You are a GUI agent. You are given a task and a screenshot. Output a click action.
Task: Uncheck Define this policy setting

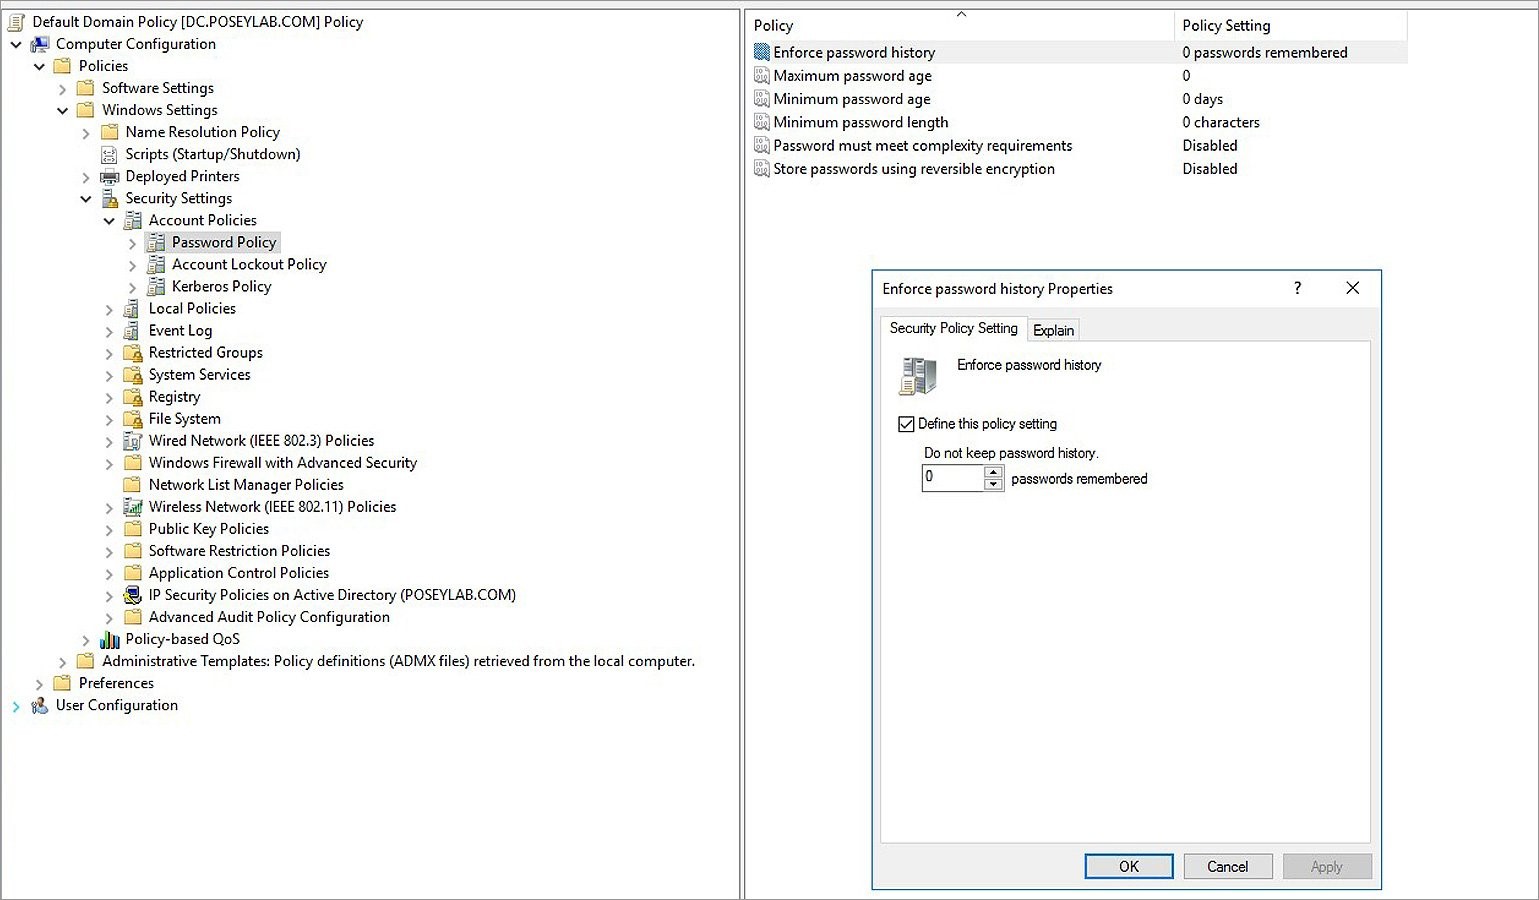click(906, 424)
